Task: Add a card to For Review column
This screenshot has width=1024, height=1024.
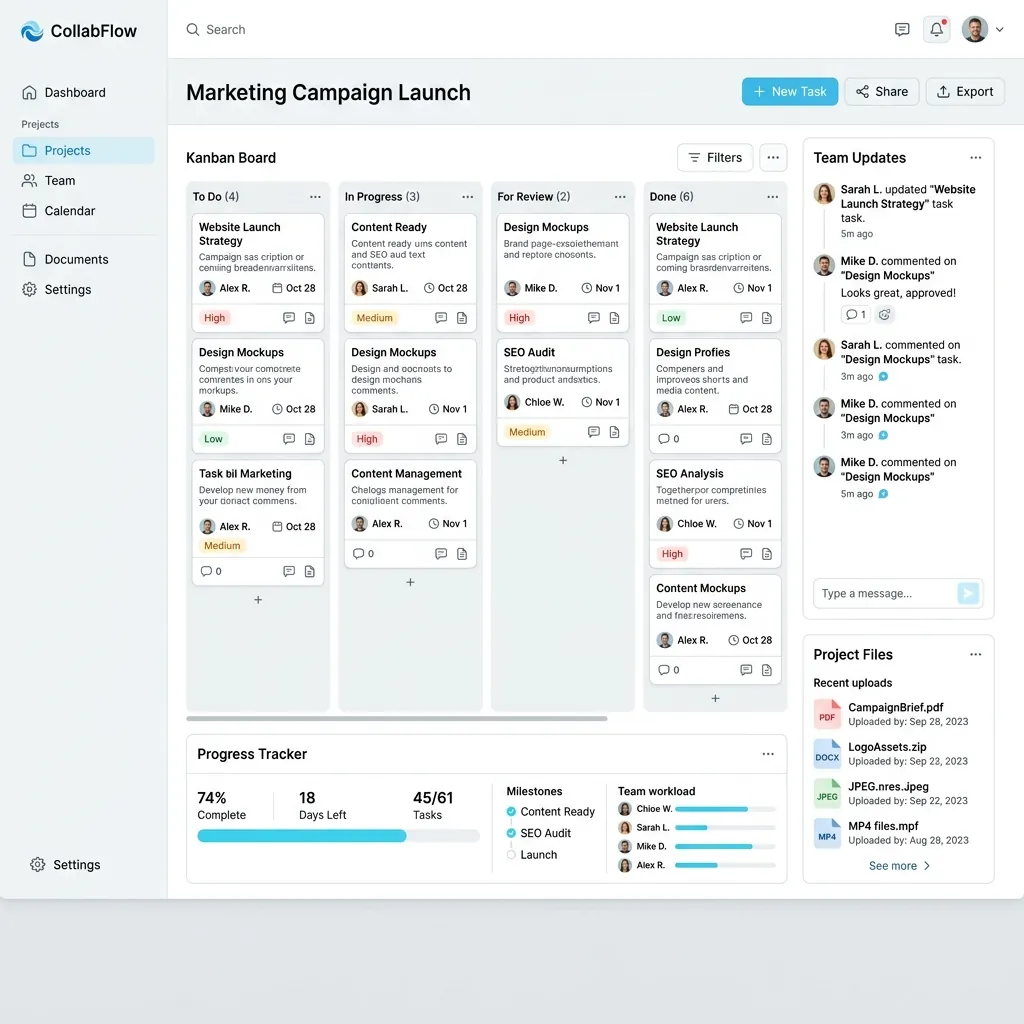Action: click(x=563, y=460)
